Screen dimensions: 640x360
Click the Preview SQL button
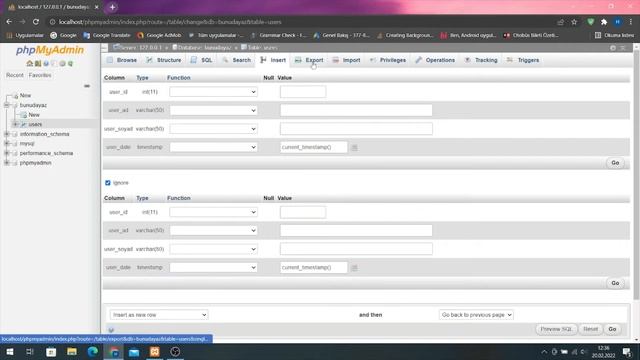tap(556, 329)
